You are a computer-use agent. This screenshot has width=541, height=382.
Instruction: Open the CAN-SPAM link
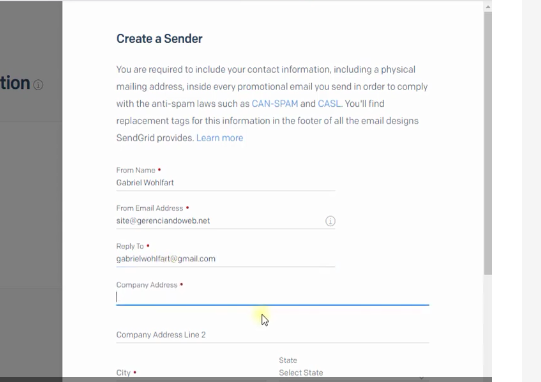coord(275,104)
